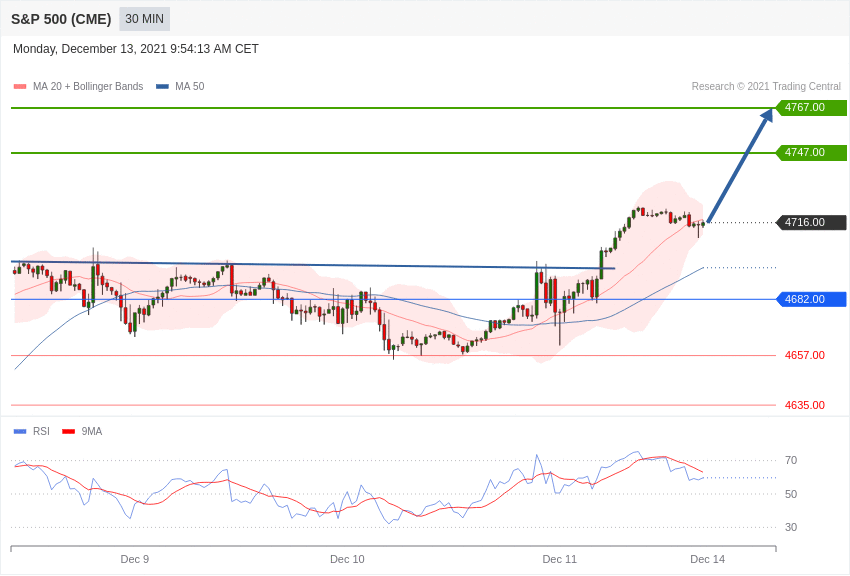The image size is (850, 576).
Task: Click the Dec 9 date axis label
Action: pyautogui.click(x=134, y=559)
